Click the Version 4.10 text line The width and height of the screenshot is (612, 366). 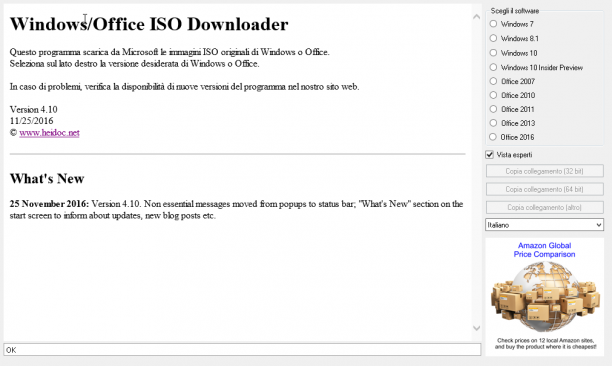click(34, 109)
